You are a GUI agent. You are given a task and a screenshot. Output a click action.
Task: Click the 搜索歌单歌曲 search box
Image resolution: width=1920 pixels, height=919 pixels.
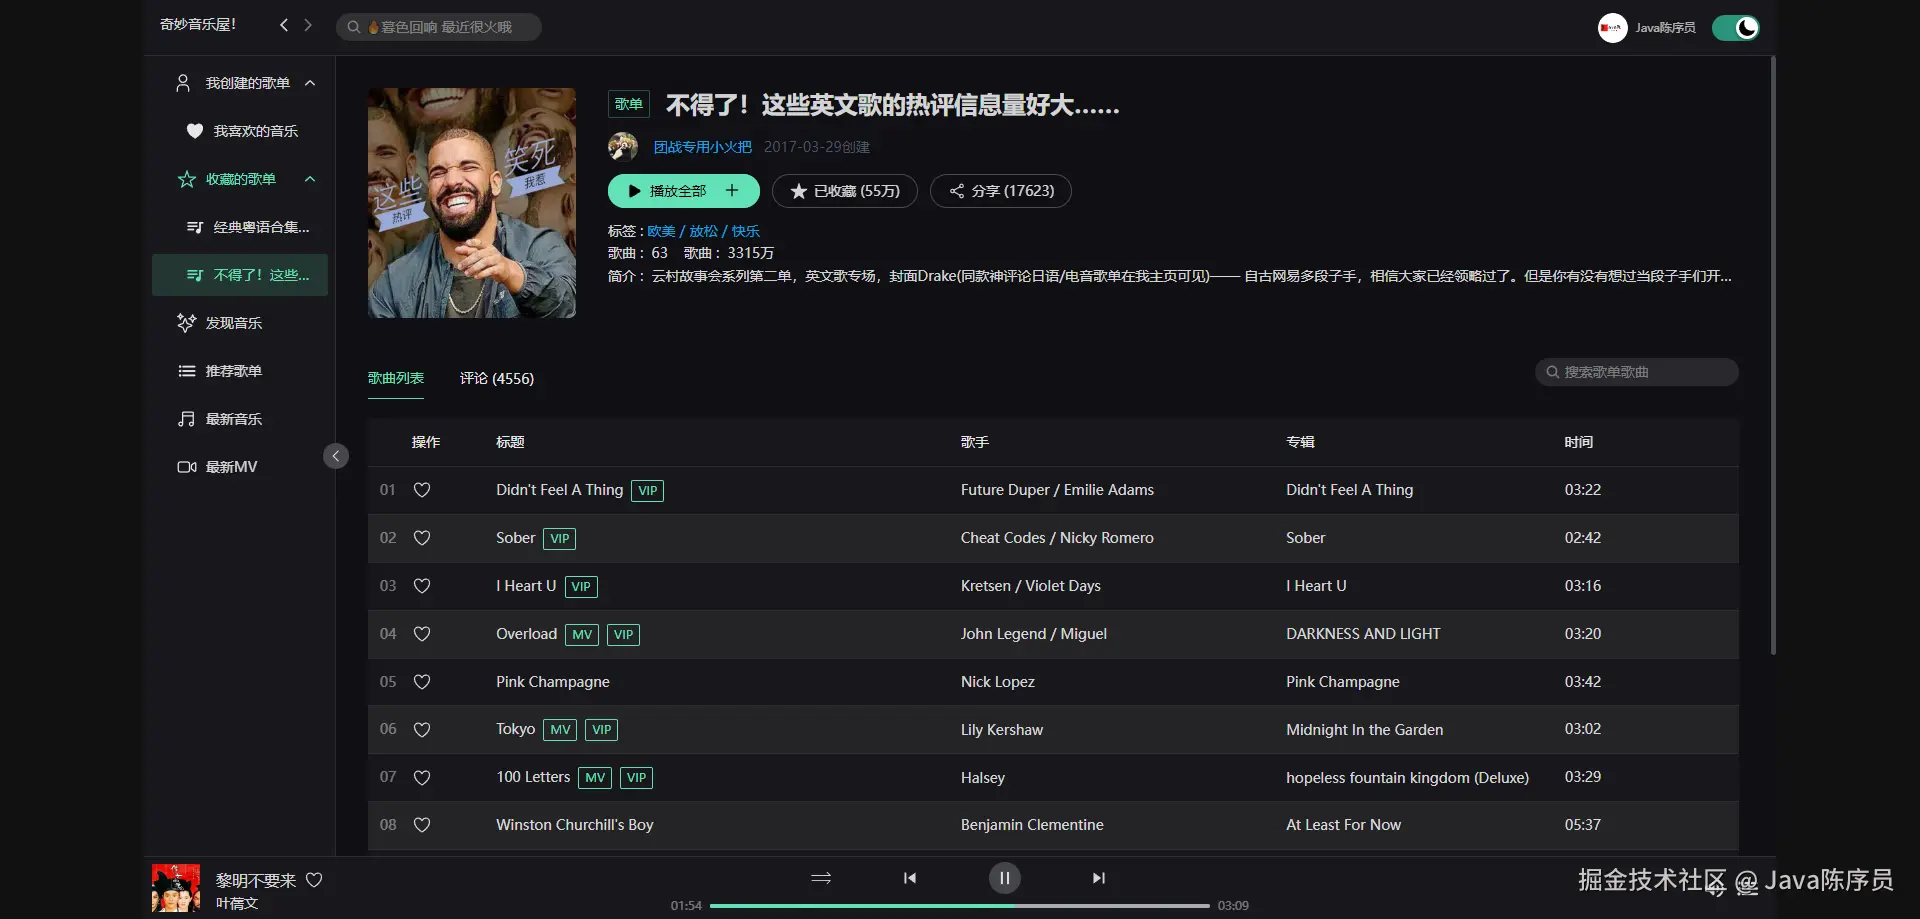[1637, 372]
